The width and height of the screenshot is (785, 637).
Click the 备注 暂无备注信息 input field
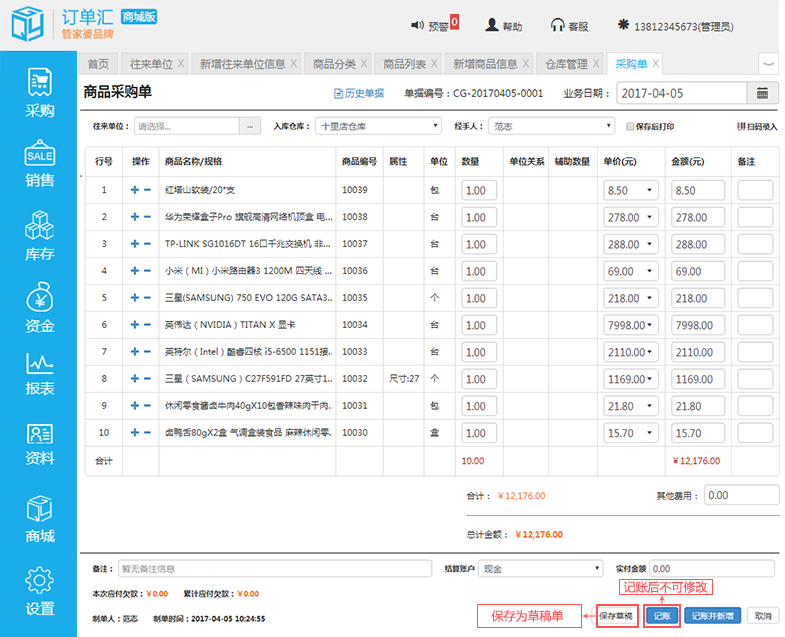pos(275,568)
